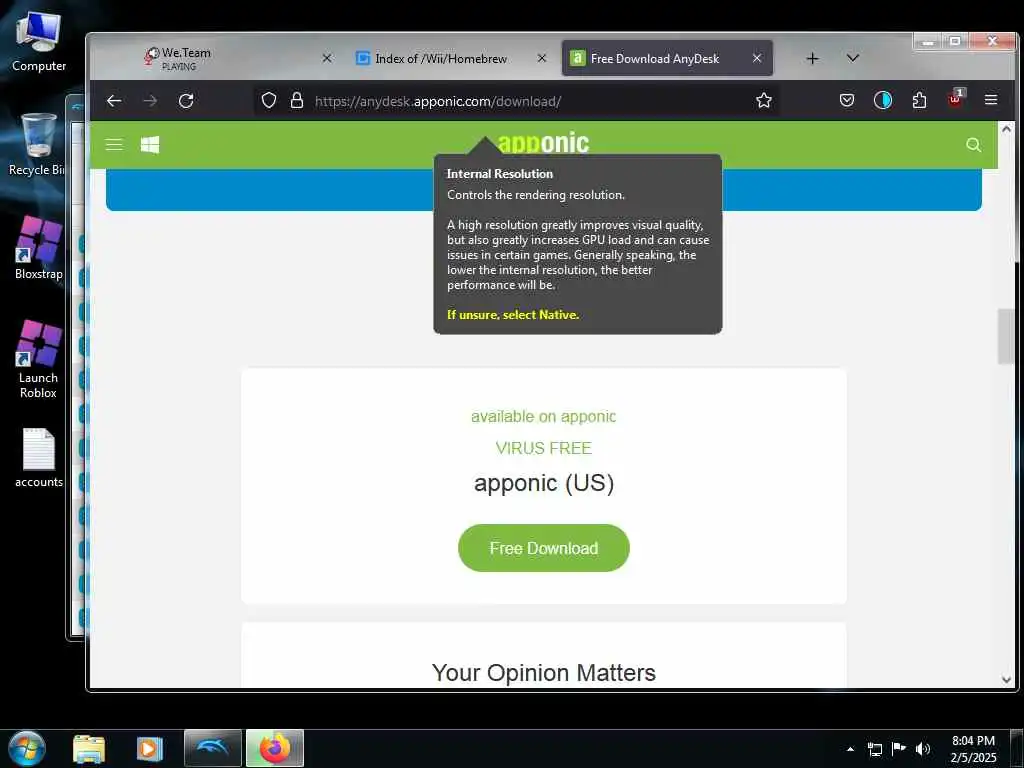Click the scrollbar up arrow
The height and width of the screenshot is (768, 1024).
pos(1006,129)
